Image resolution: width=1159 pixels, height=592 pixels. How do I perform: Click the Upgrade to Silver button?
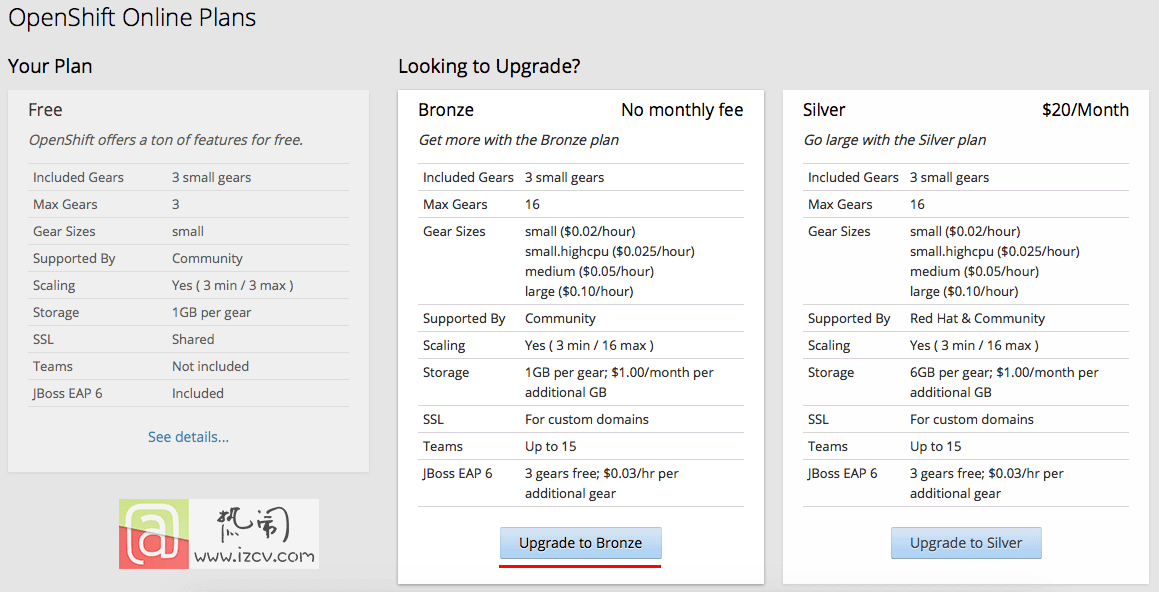click(966, 543)
